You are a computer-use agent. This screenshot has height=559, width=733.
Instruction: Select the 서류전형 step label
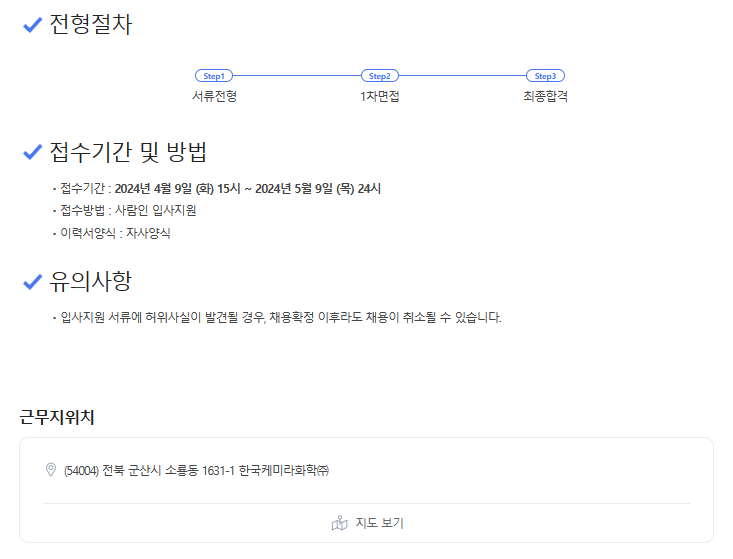point(215,96)
